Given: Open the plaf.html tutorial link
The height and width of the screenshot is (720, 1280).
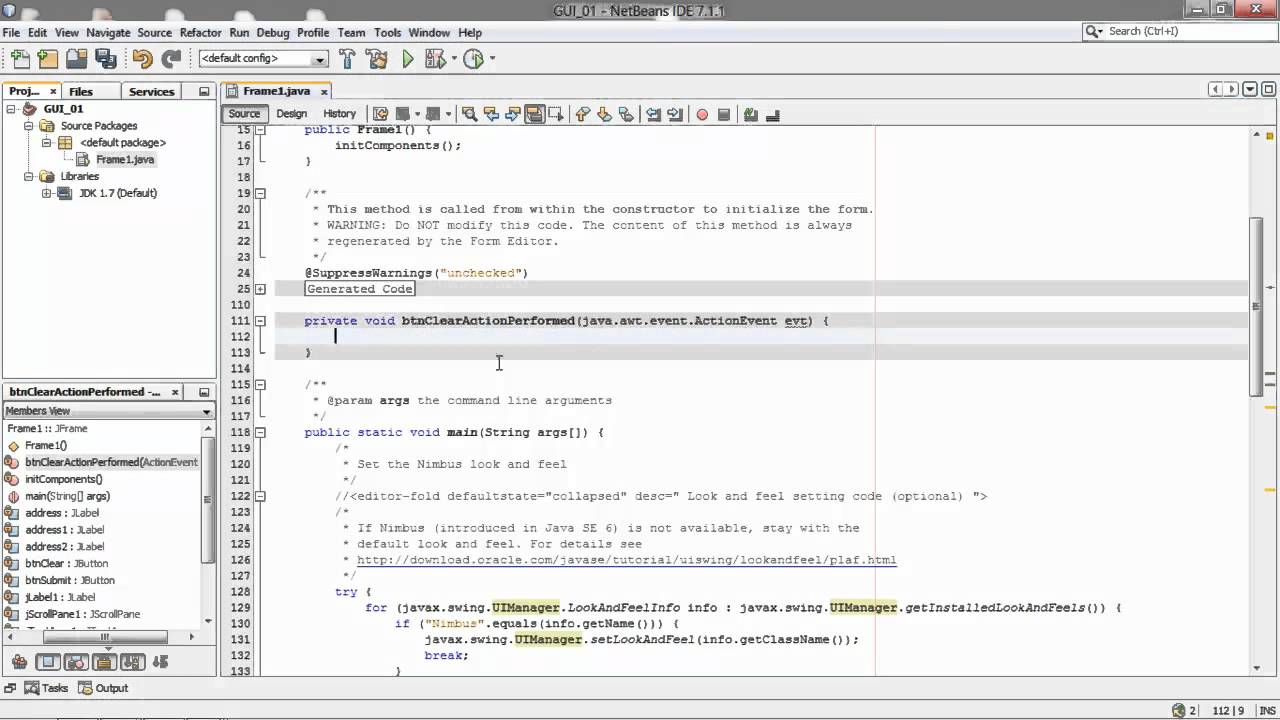Looking at the screenshot, I should tap(626, 560).
